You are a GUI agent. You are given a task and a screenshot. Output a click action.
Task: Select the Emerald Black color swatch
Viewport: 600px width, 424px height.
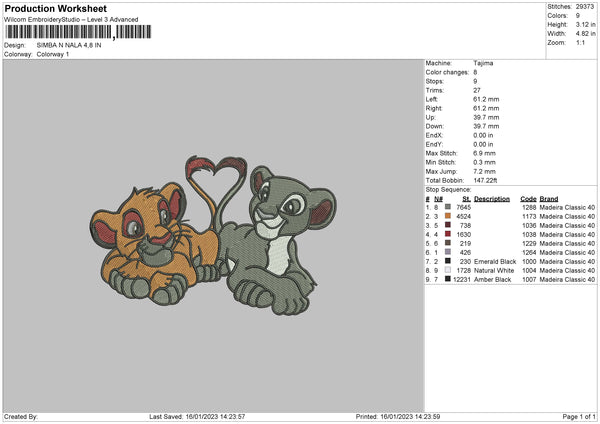[446, 261]
